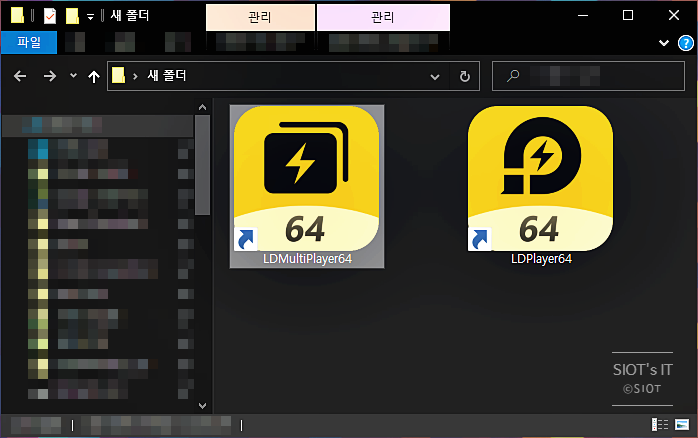This screenshot has height=438, width=698.
Task: Switch to the large icons view layout
Action: pos(682,425)
